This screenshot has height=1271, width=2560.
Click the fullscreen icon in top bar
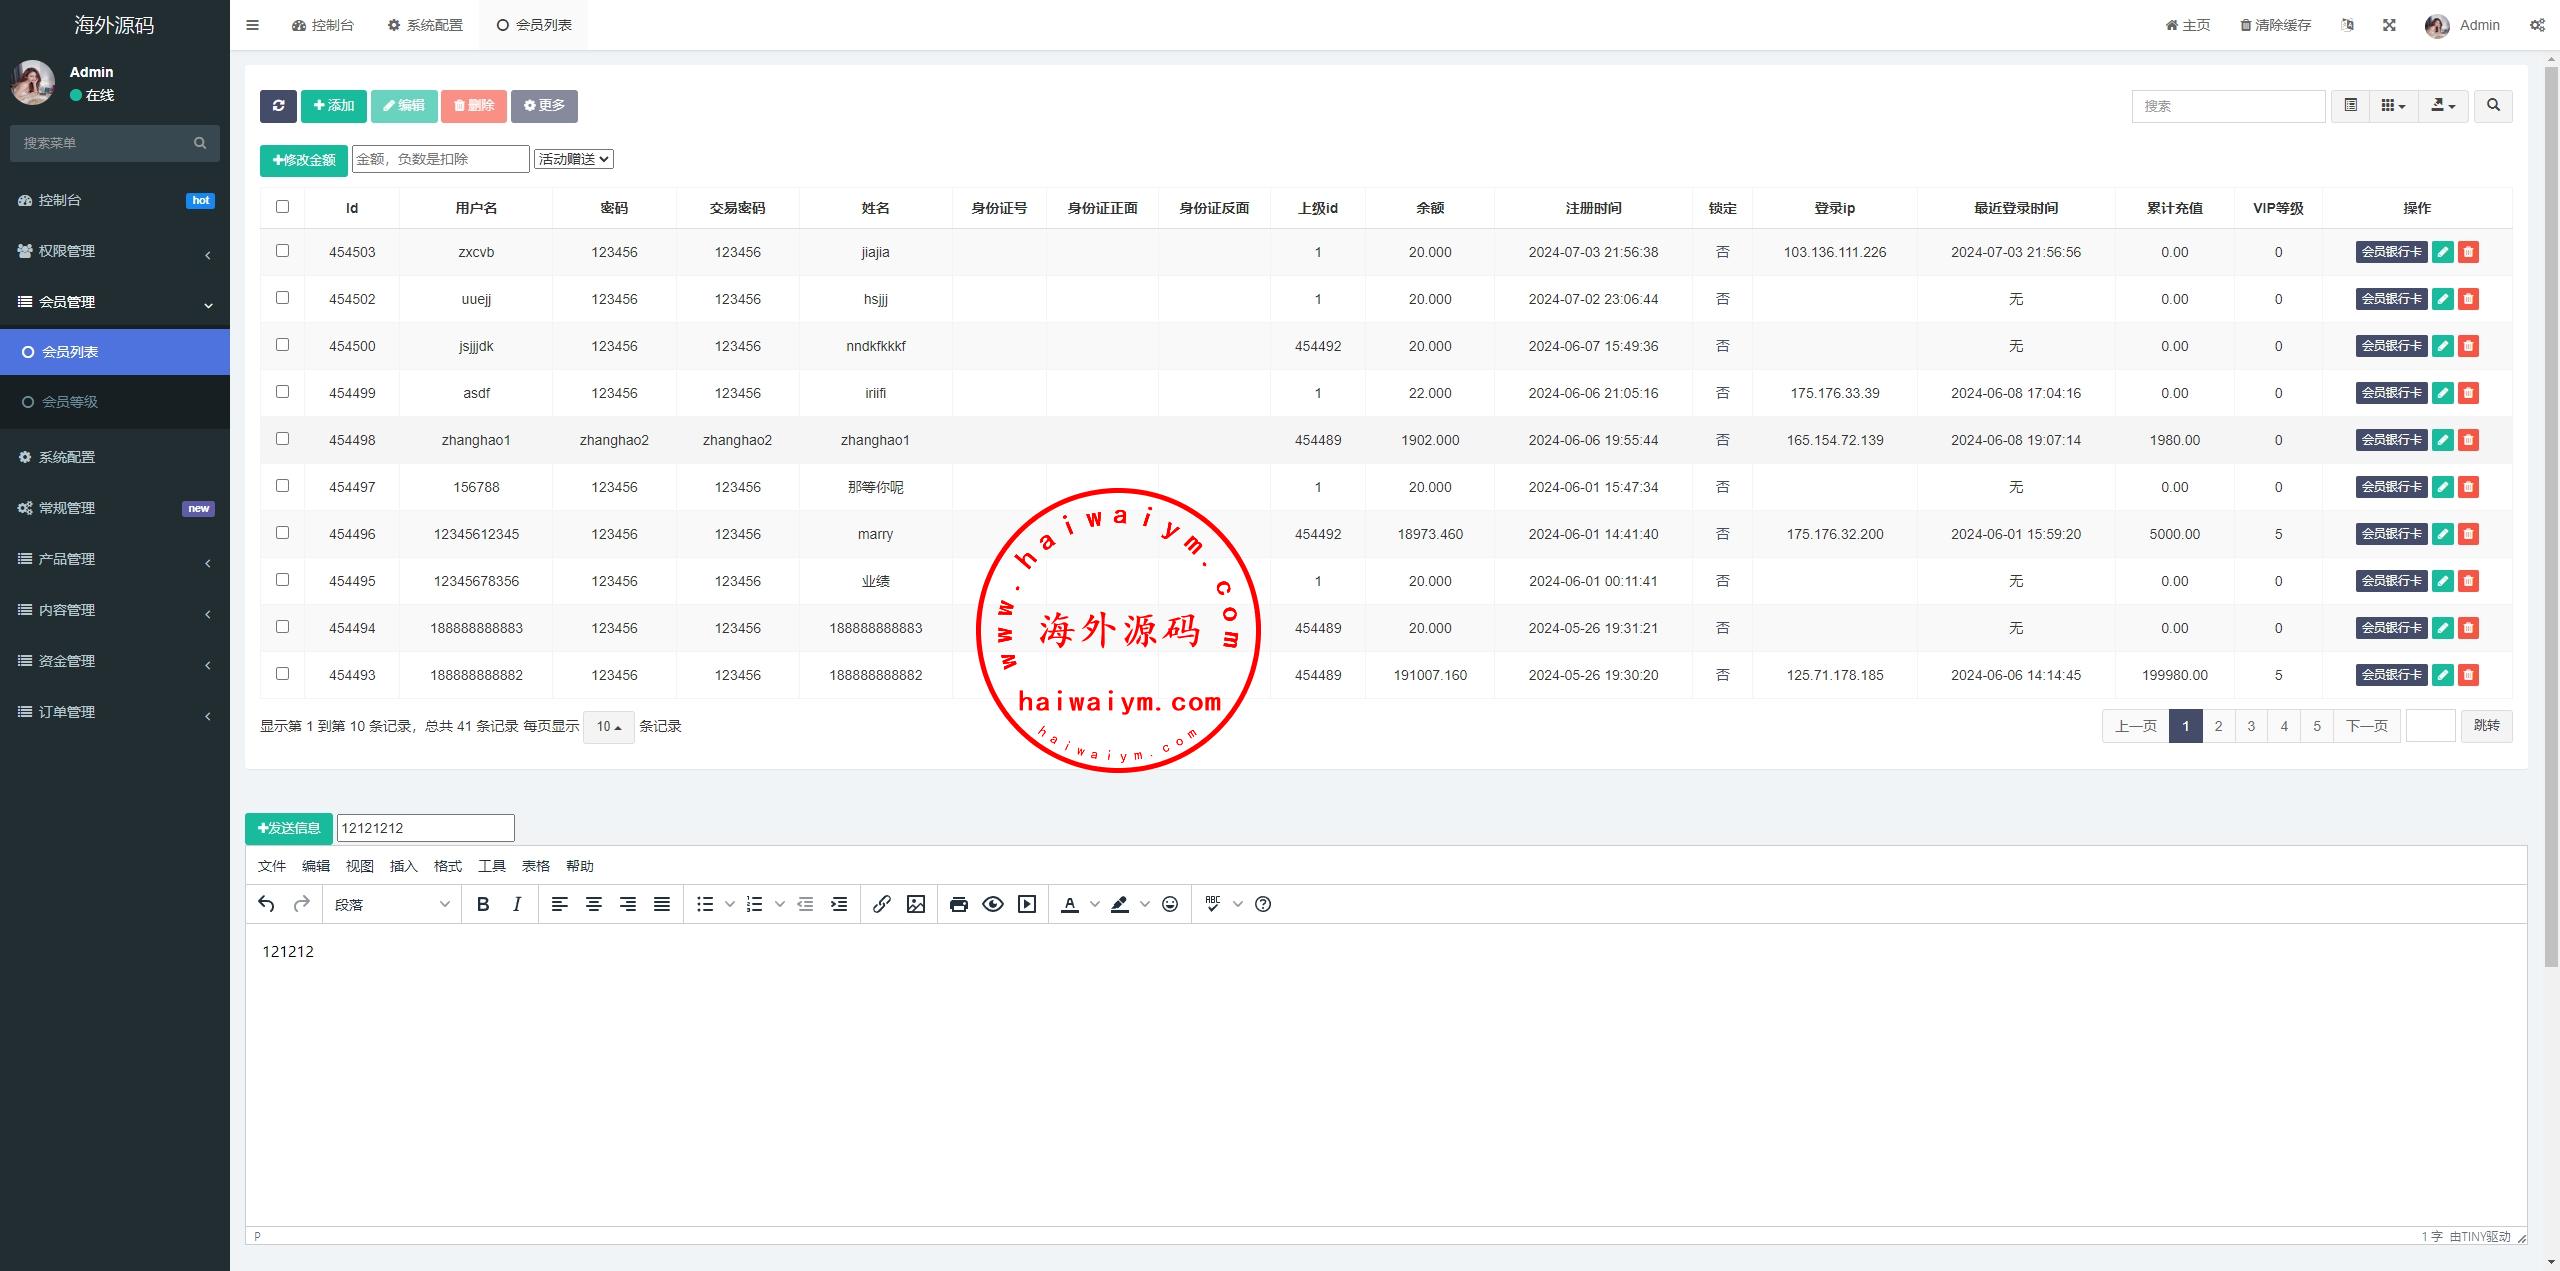(x=2389, y=25)
